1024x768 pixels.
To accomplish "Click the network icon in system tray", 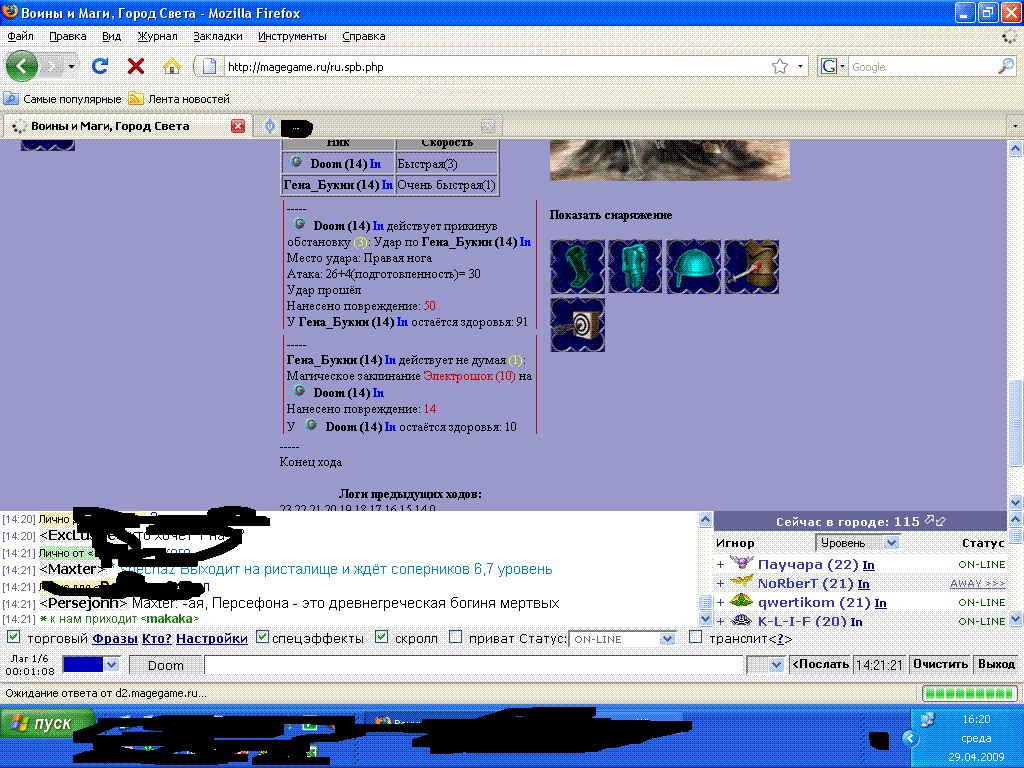I will [927, 720].
